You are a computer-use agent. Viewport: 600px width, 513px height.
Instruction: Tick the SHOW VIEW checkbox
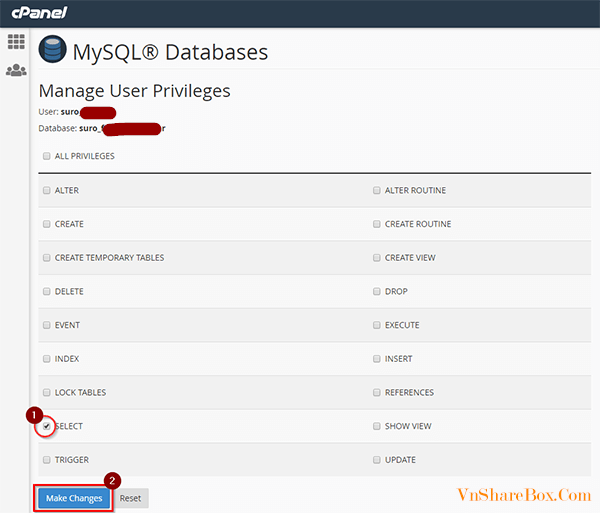(377, 426)
